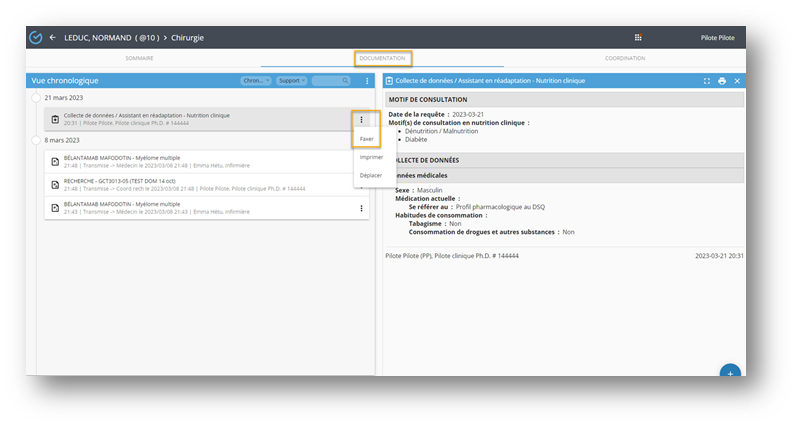The image size is (798, 428).
Task: Switch to the Coordination tab
Action: [x=625, y=59]
